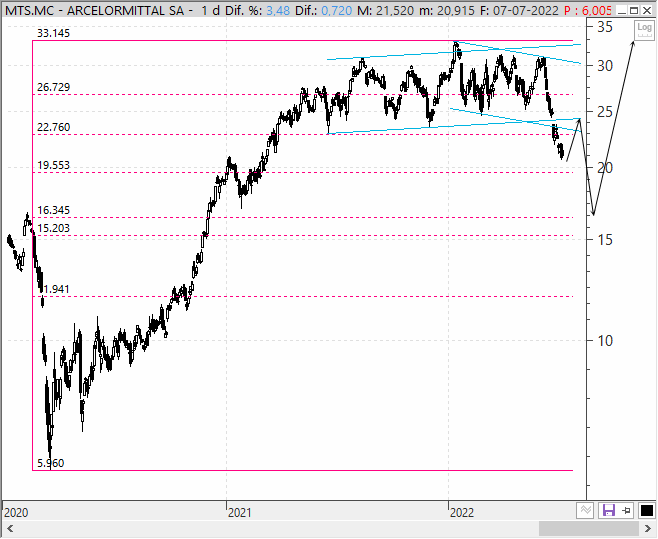Click the 22.760 Fibonacci level label
The image size is (658, 539).
click(53, 127)
